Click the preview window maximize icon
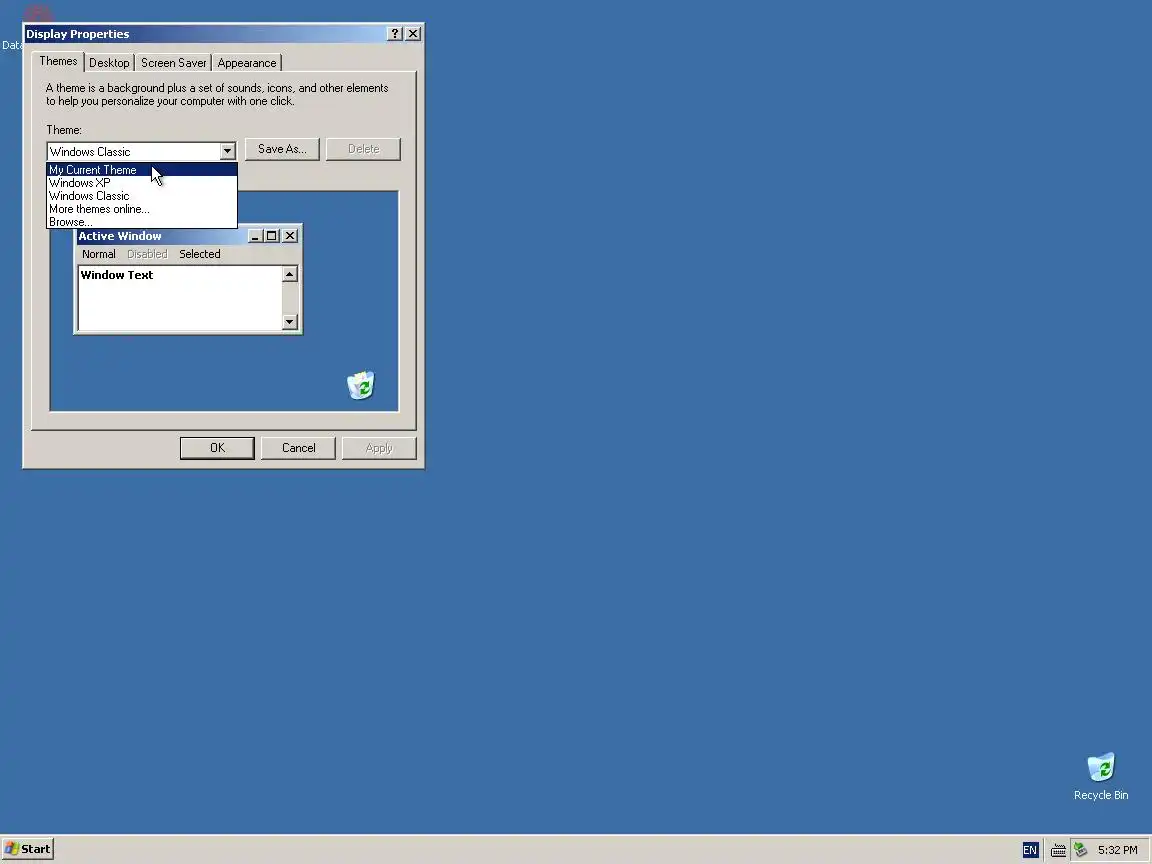This screenshot has height=864, width=1152. (271, 236)
